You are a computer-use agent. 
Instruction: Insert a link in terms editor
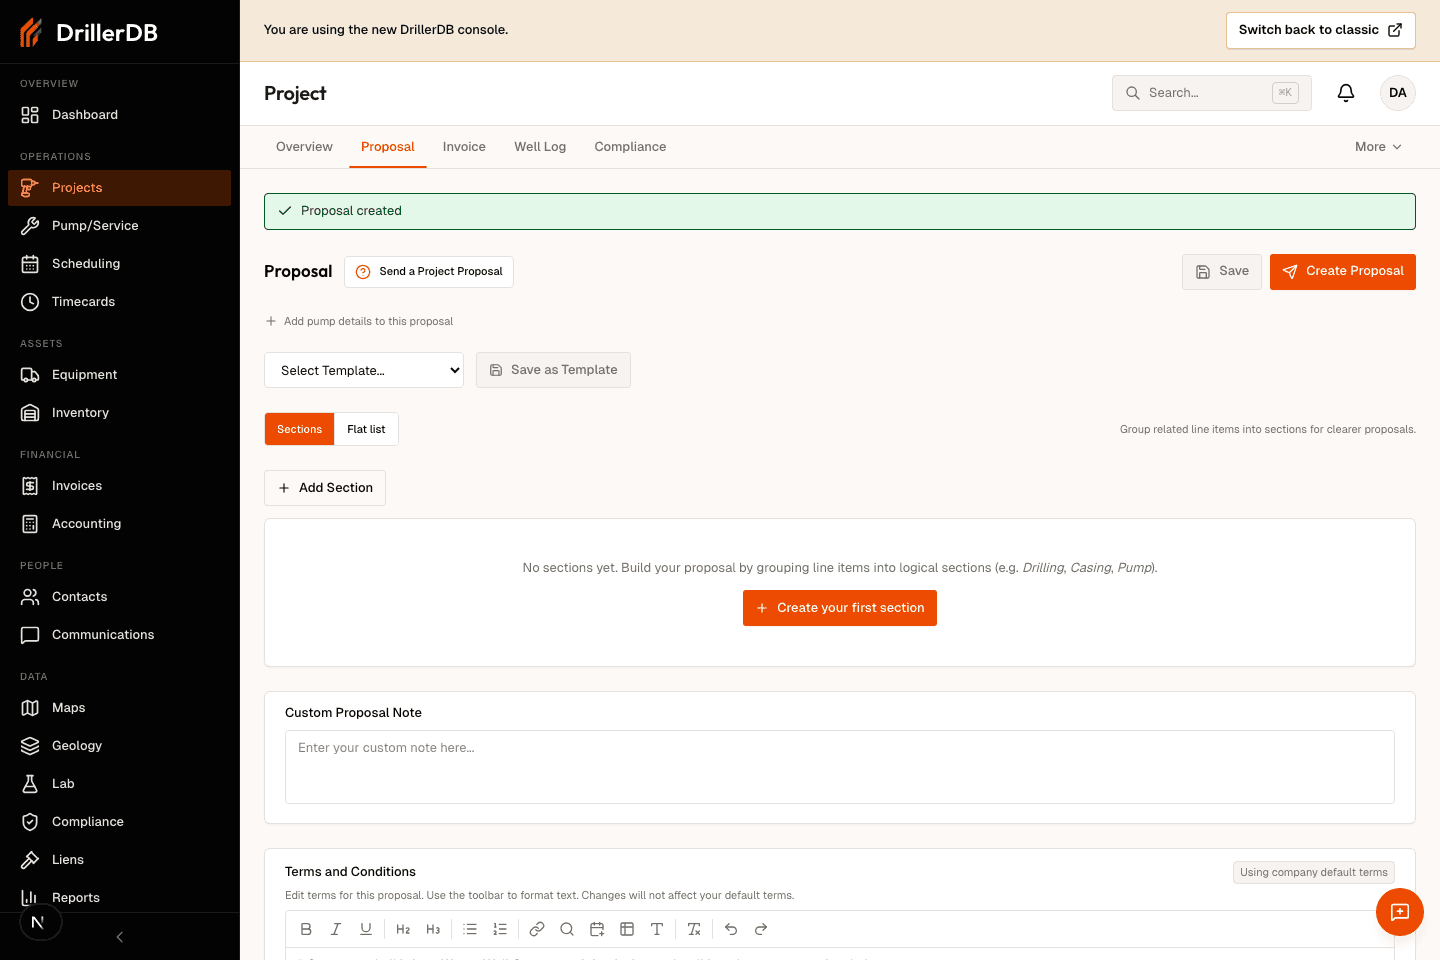[x=537, y=929]
